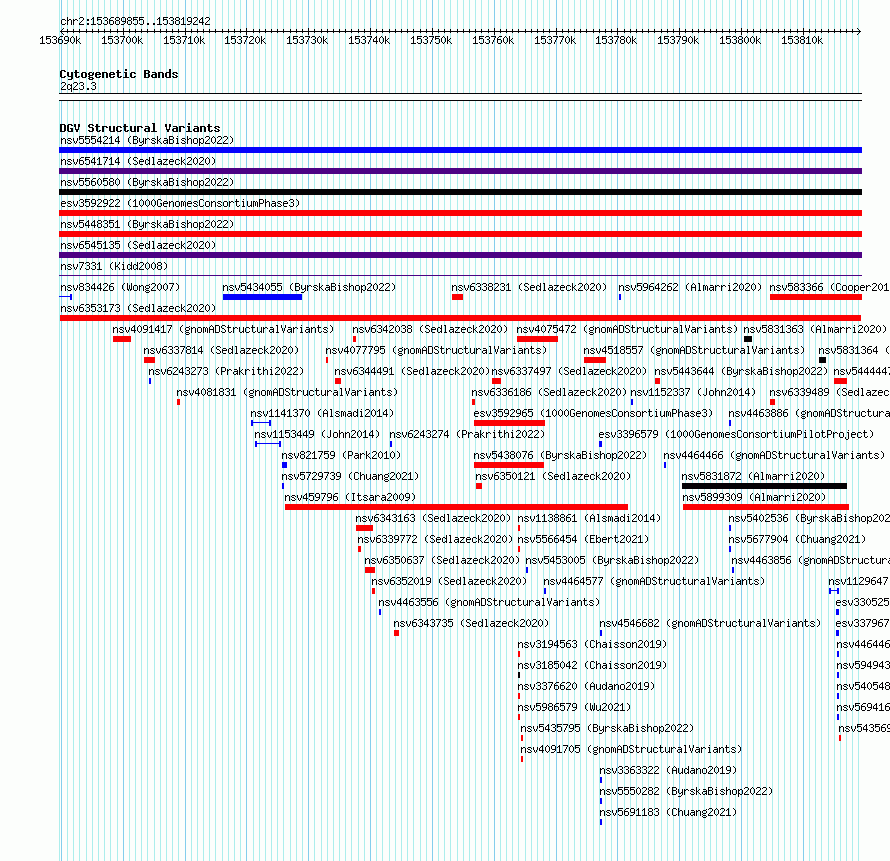Select the nsv821759 (Park2010) label
The width and height of the screenshot is (890, 861).
coord(341,455)
